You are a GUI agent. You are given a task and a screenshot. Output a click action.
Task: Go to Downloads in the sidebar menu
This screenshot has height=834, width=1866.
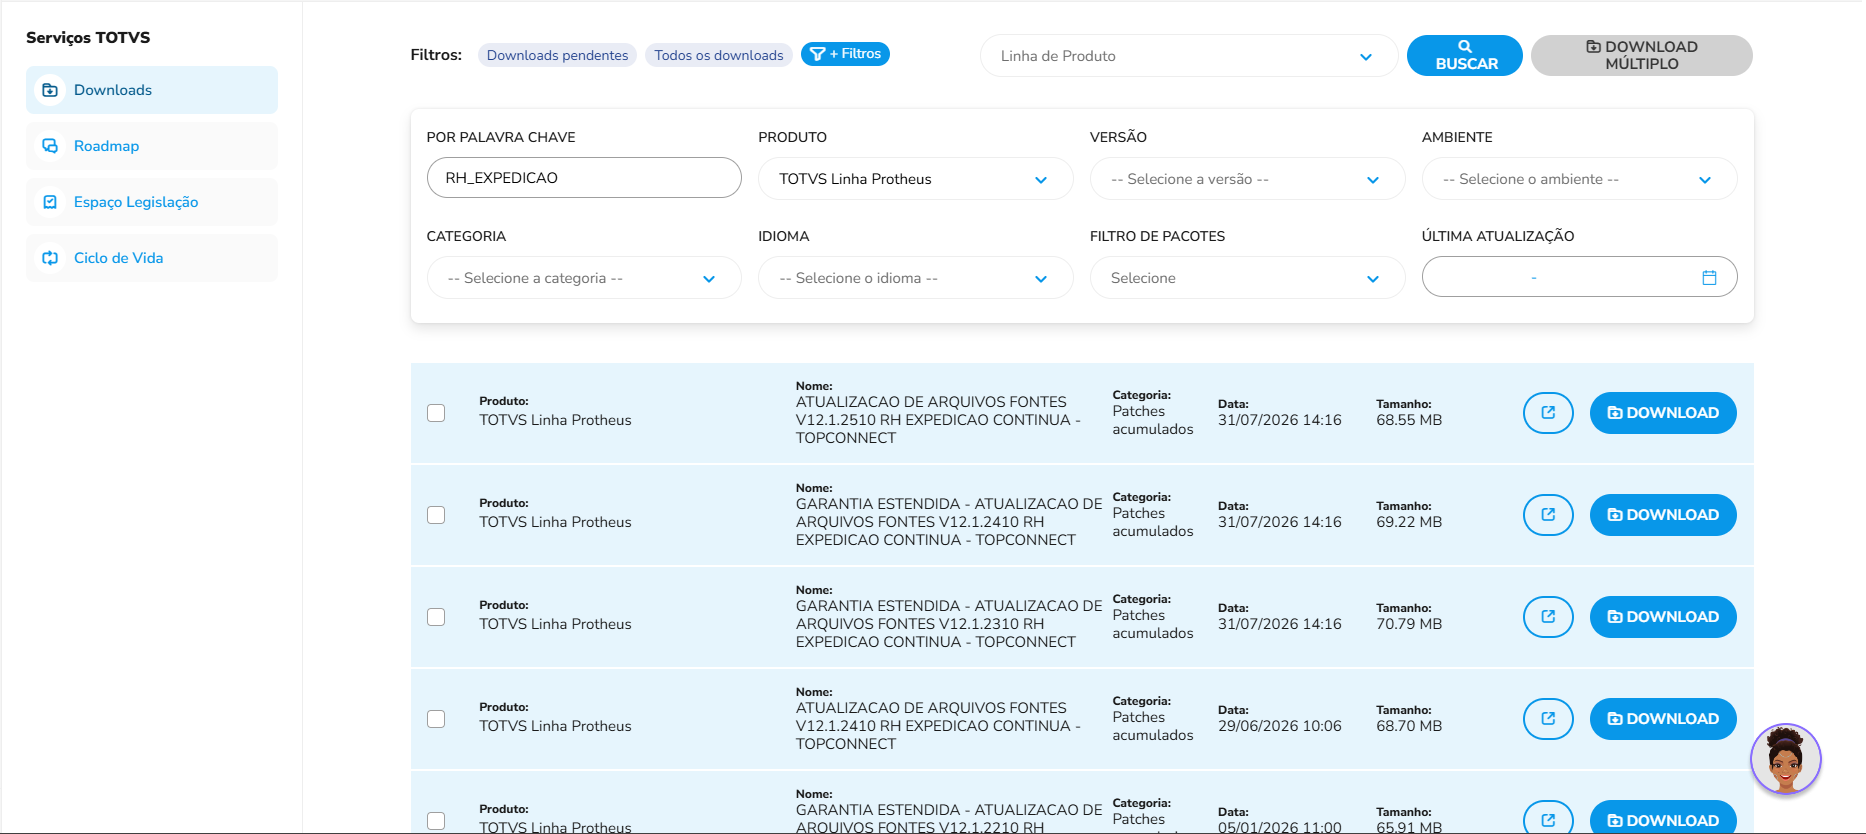pos(152,90)
